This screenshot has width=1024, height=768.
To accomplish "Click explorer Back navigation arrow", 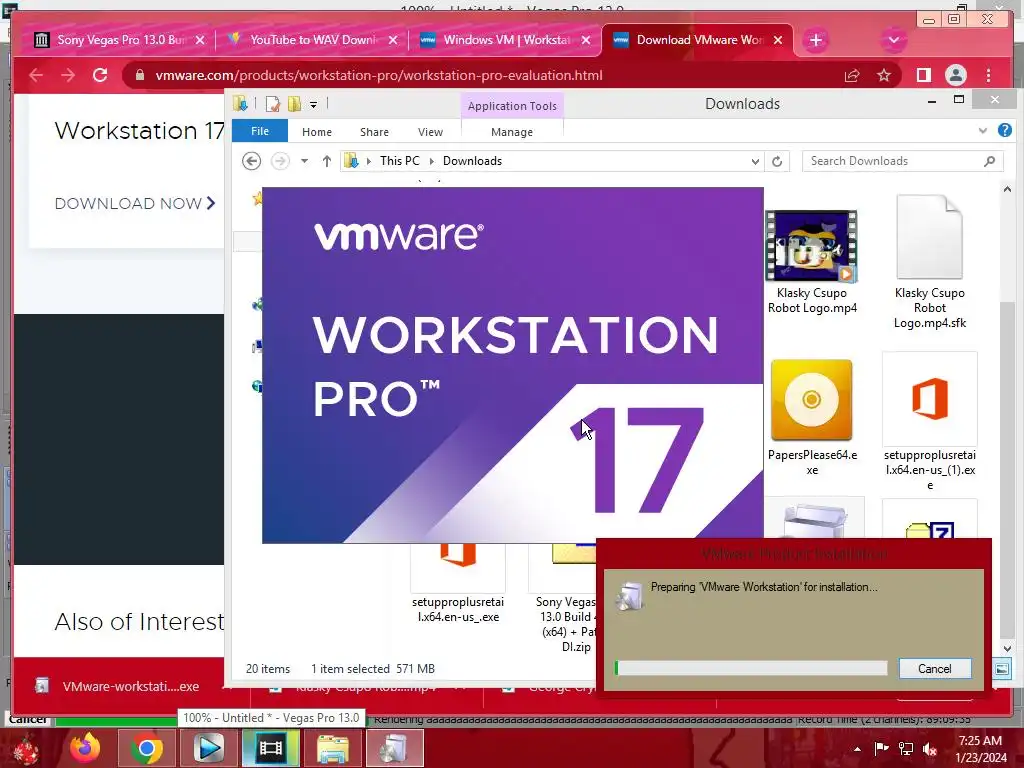I will pos(251,161).
